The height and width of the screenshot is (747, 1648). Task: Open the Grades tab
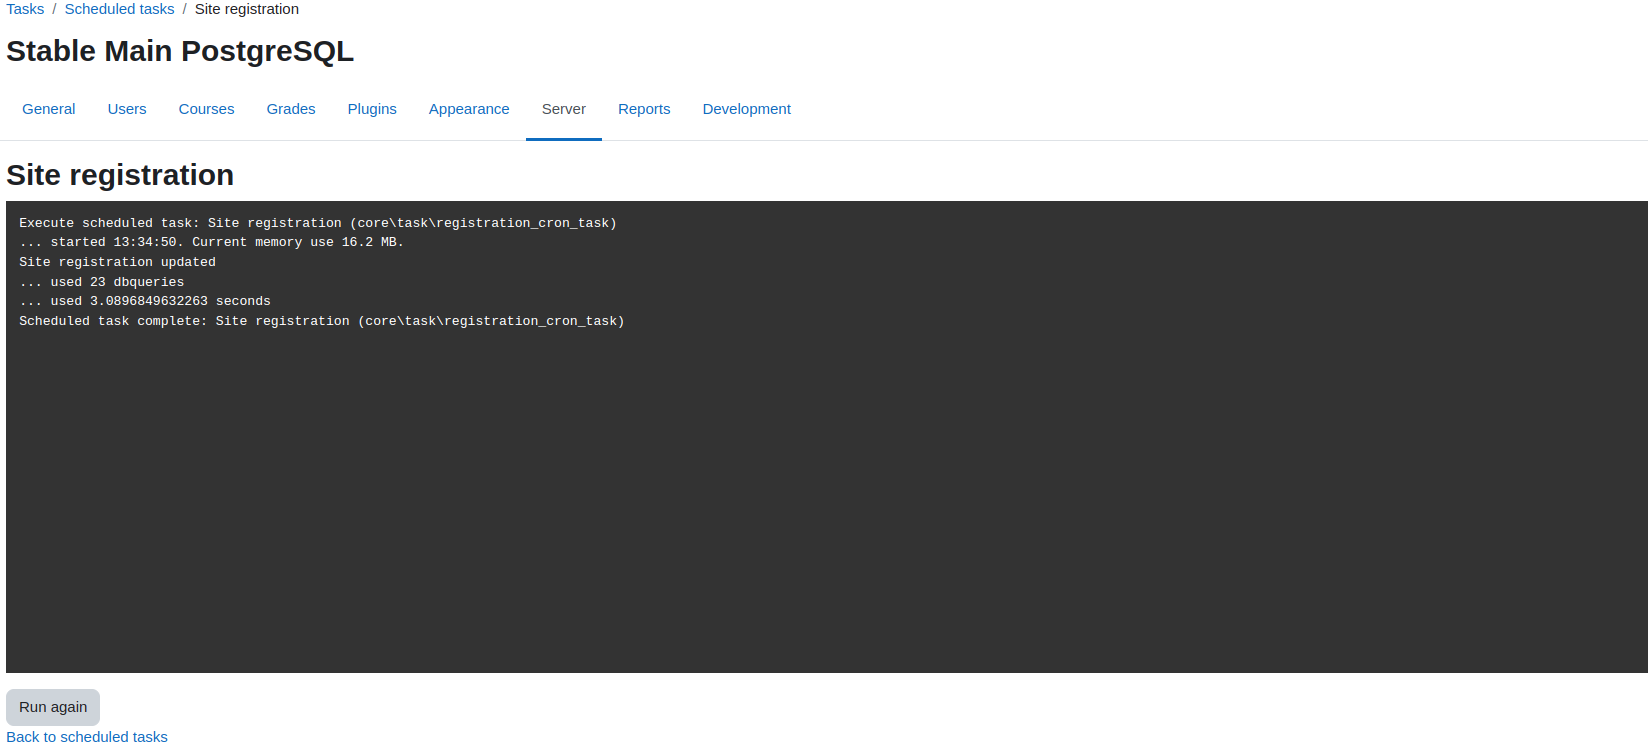pos(291,109)
